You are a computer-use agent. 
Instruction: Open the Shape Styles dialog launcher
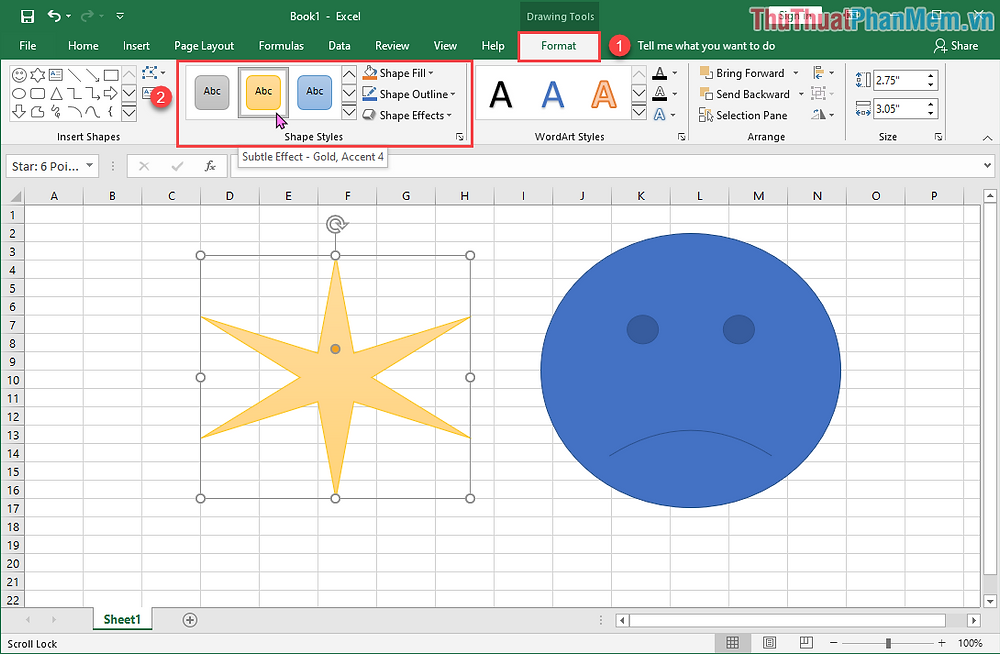(459, 137)
